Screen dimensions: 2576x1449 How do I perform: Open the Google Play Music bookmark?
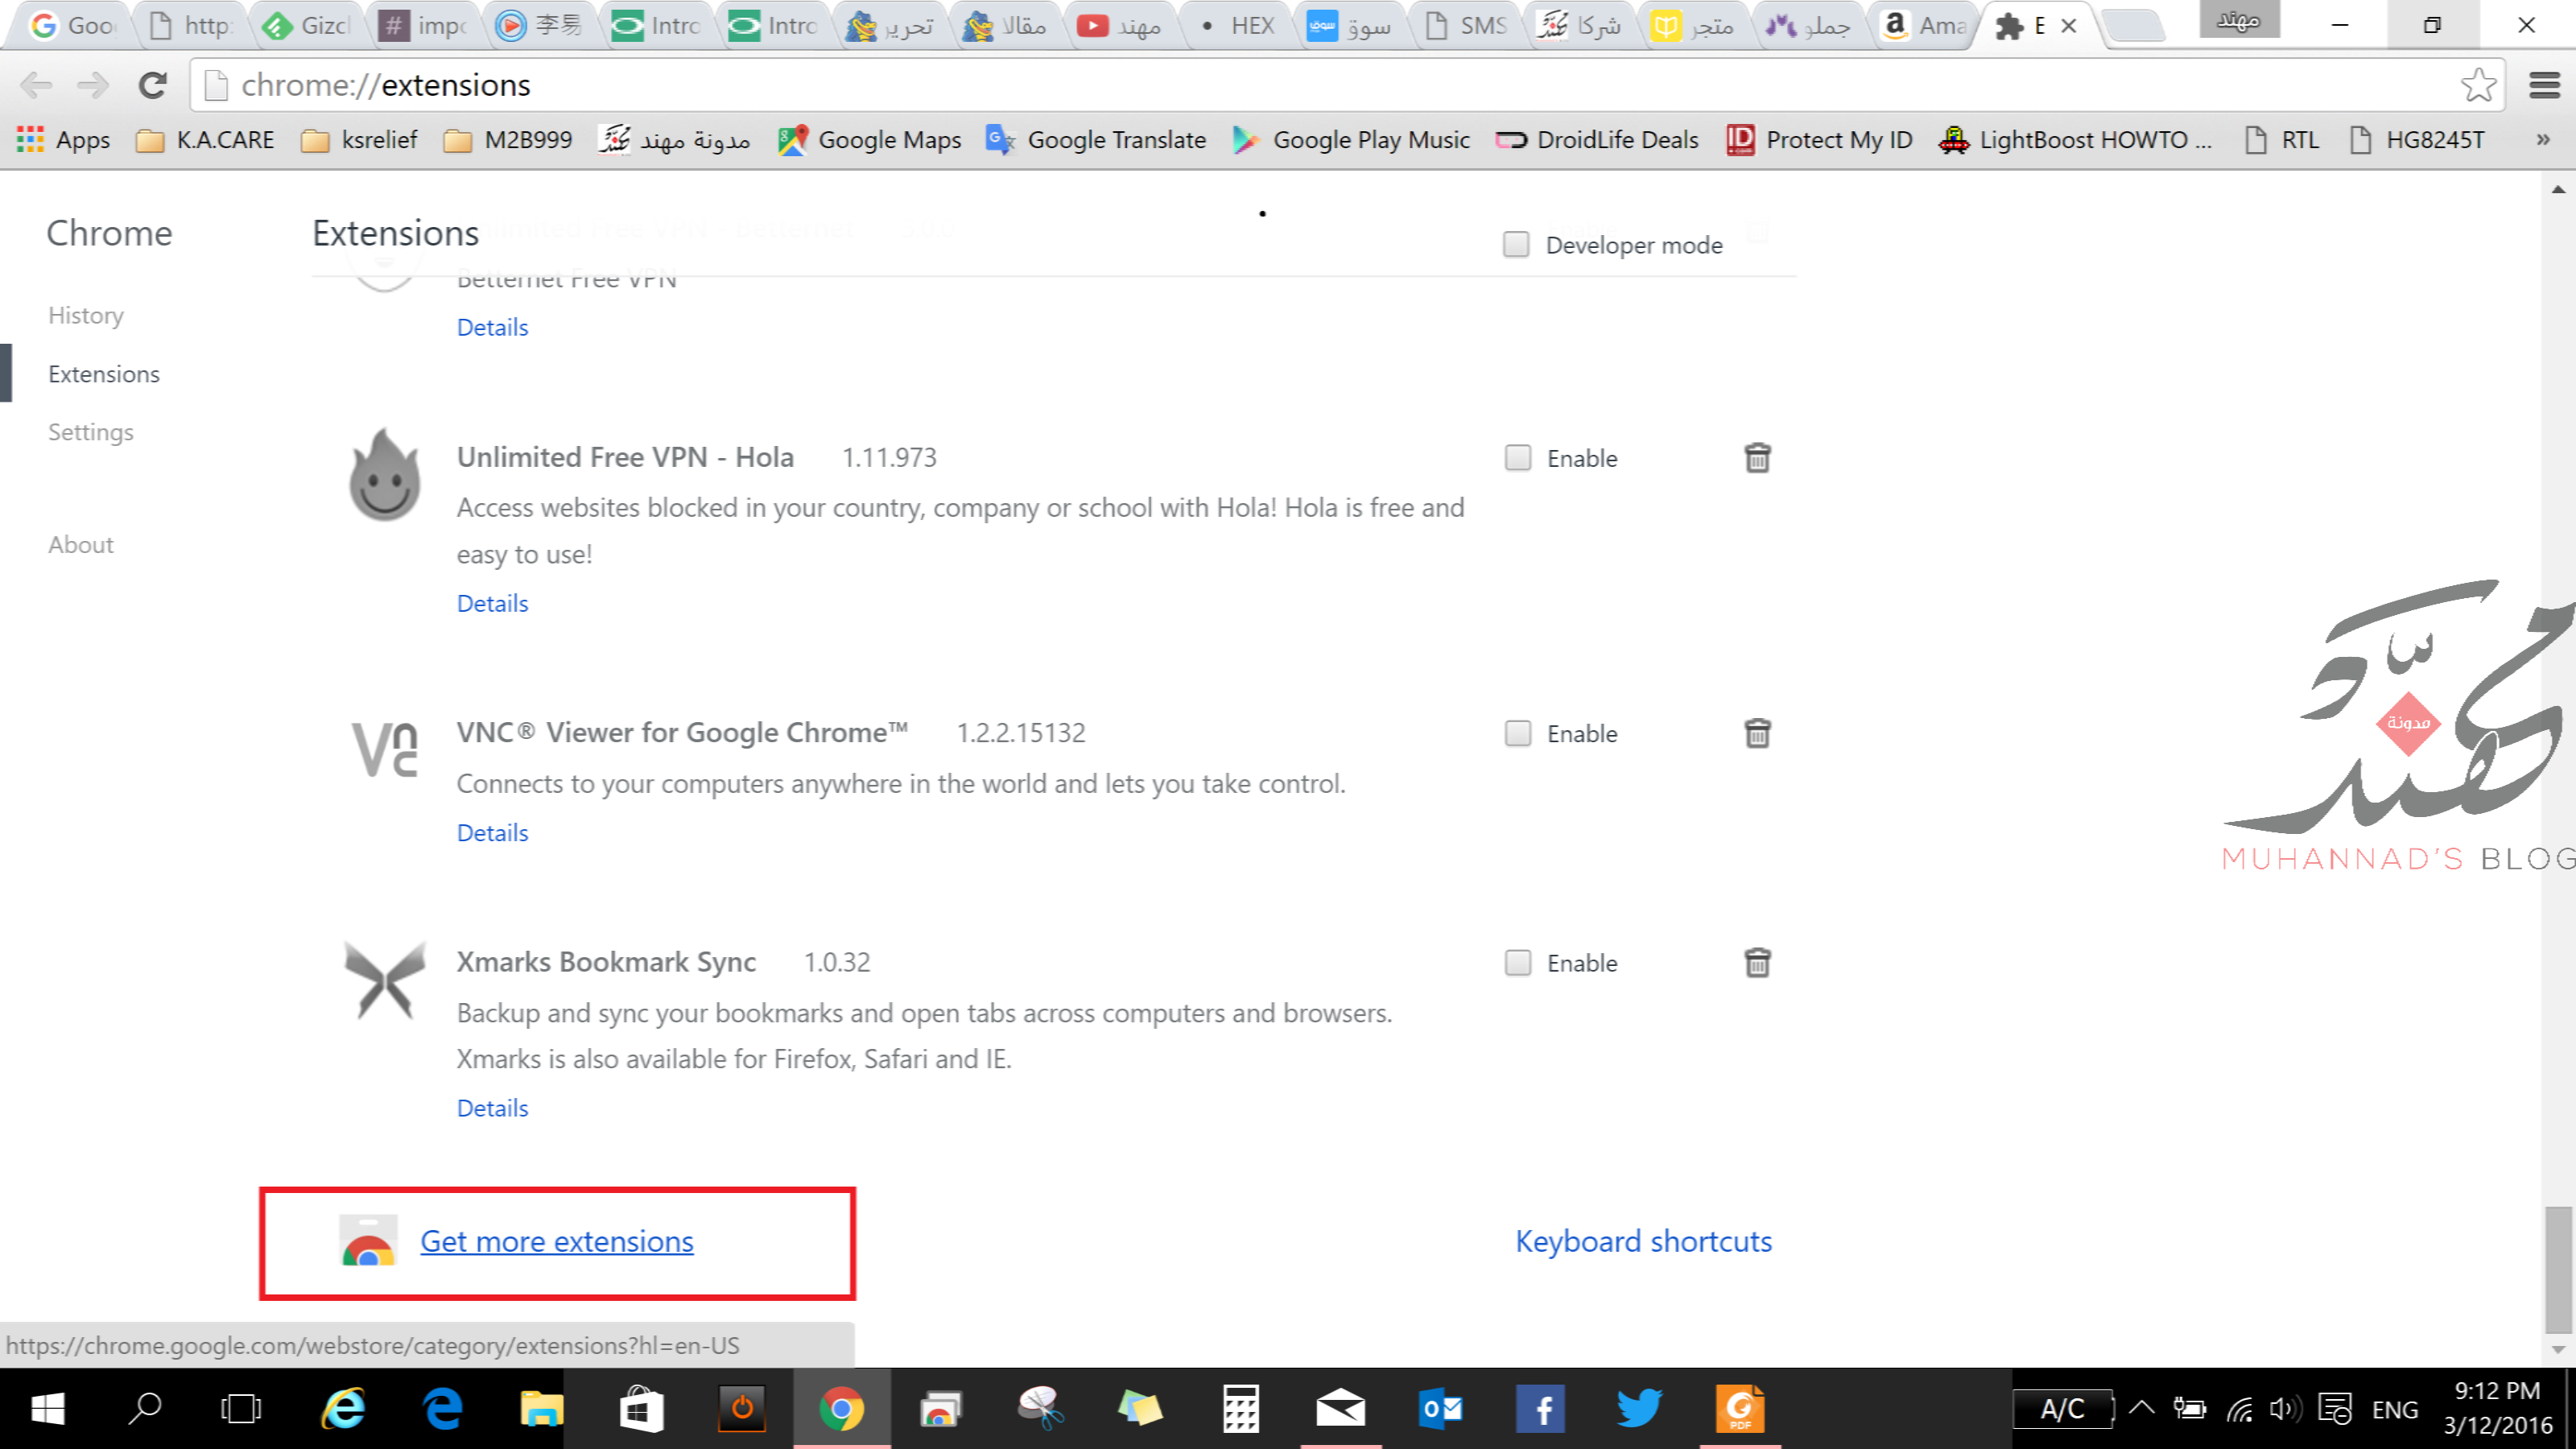pyautogui.click(x=1351, y=140)
